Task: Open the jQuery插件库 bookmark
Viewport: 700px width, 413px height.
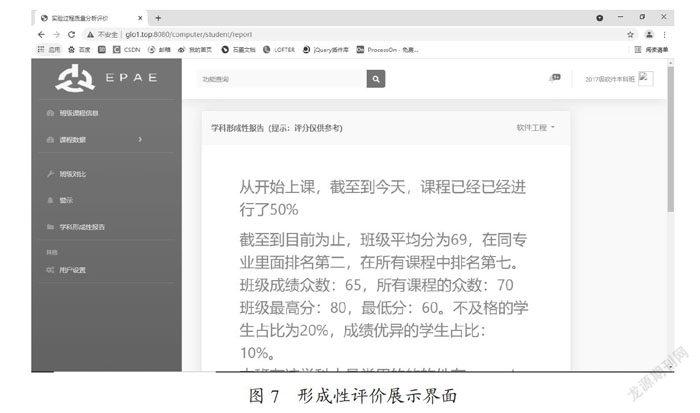Action: (x=325, y=50)
